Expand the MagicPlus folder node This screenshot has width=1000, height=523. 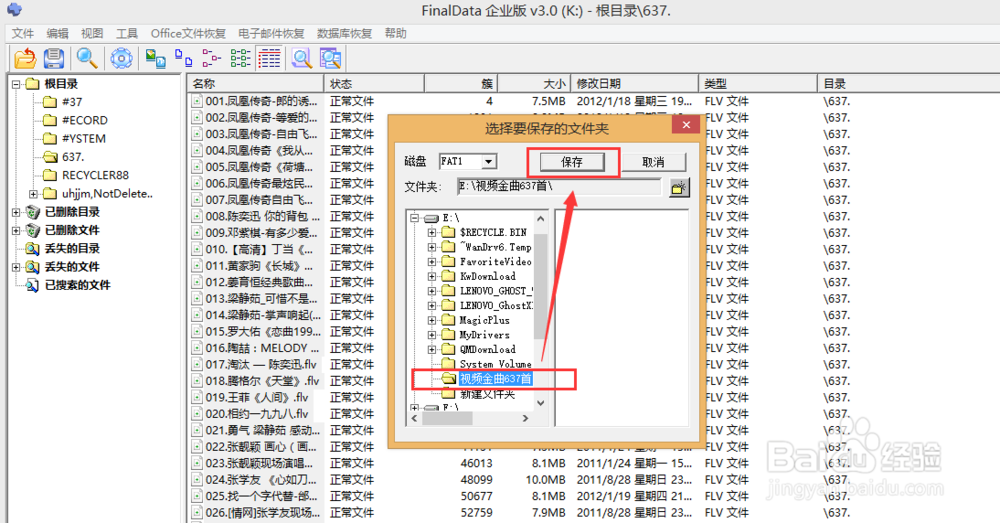432,320
